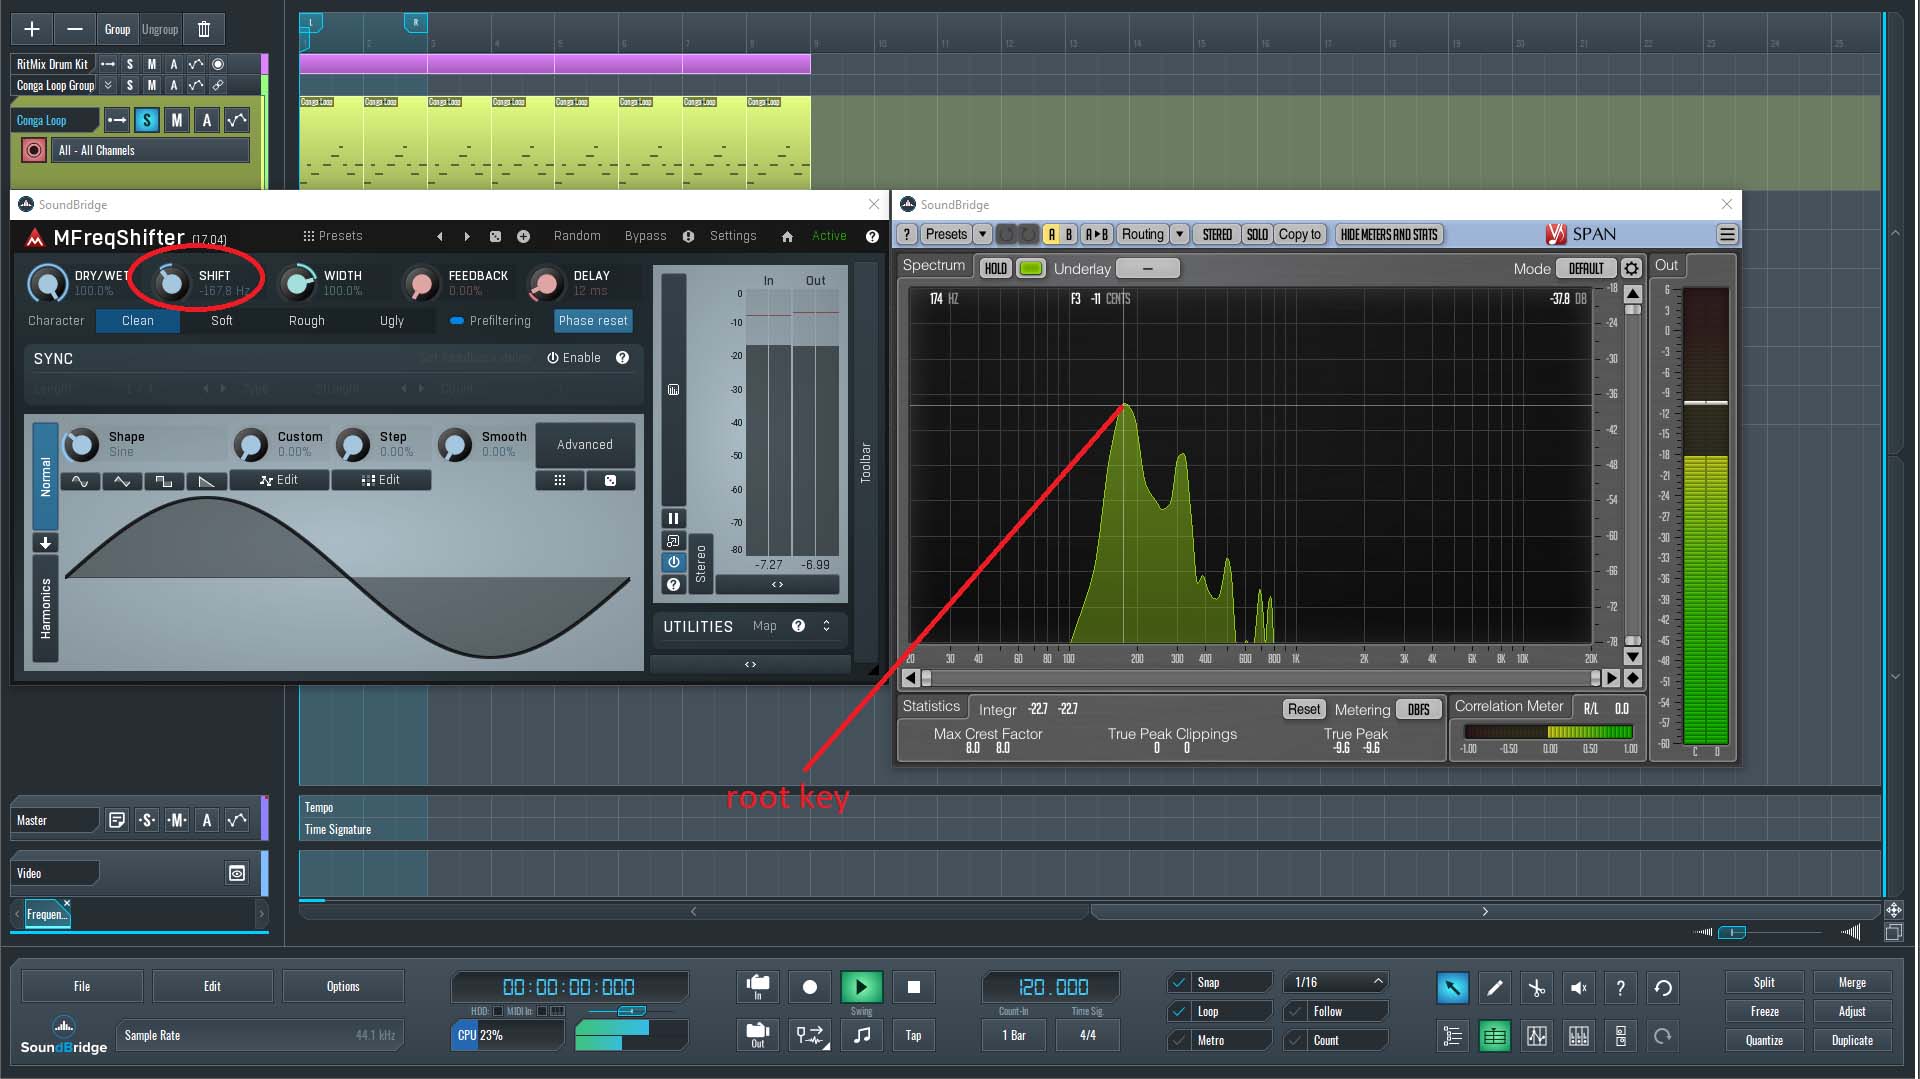Toggle the Metro checkbox

point(1180,1040)
